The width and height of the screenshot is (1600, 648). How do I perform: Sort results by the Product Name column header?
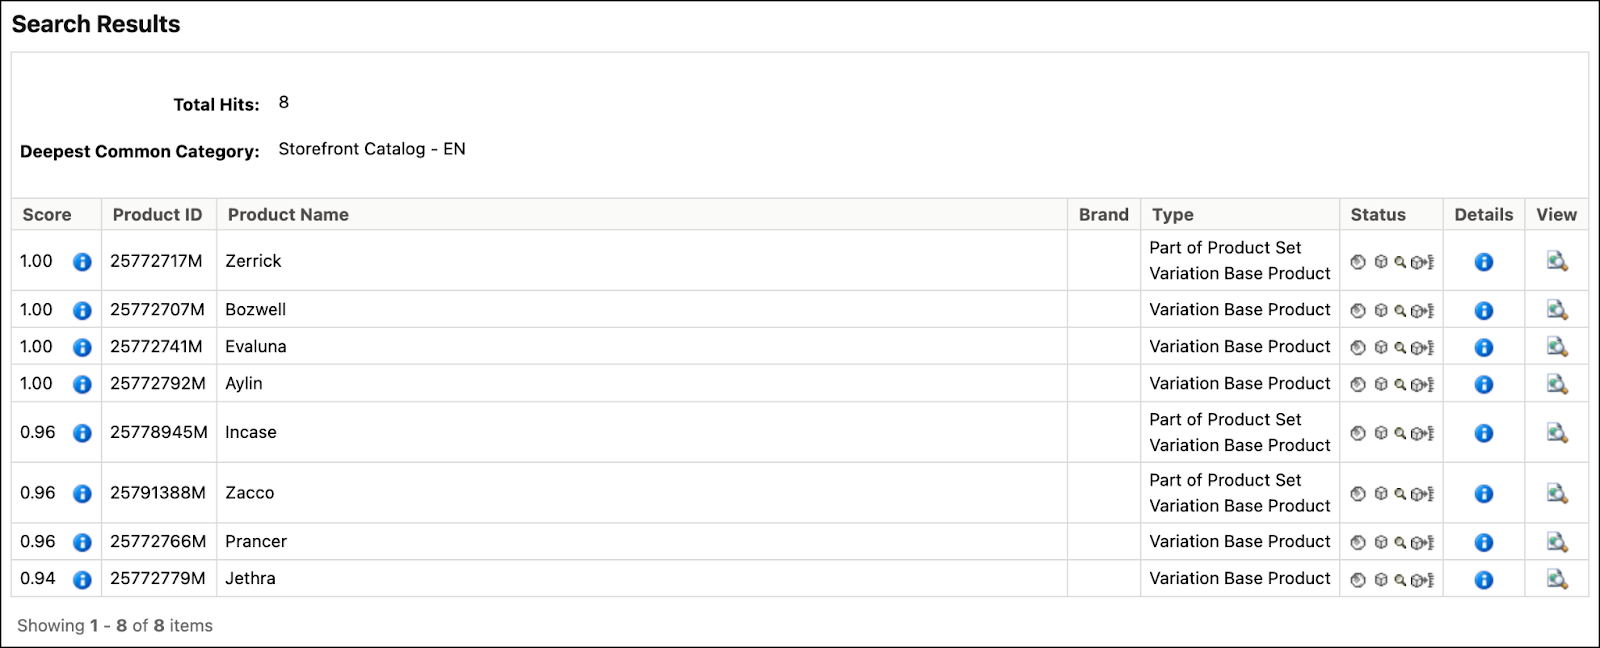tap(288, 214)
